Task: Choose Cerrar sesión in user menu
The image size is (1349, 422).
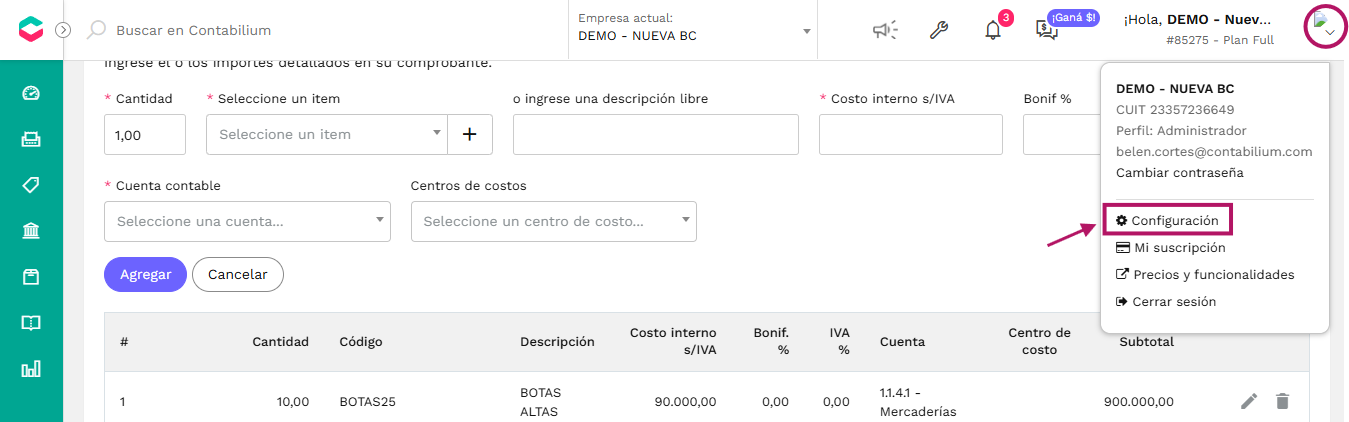Action: 1166,301
